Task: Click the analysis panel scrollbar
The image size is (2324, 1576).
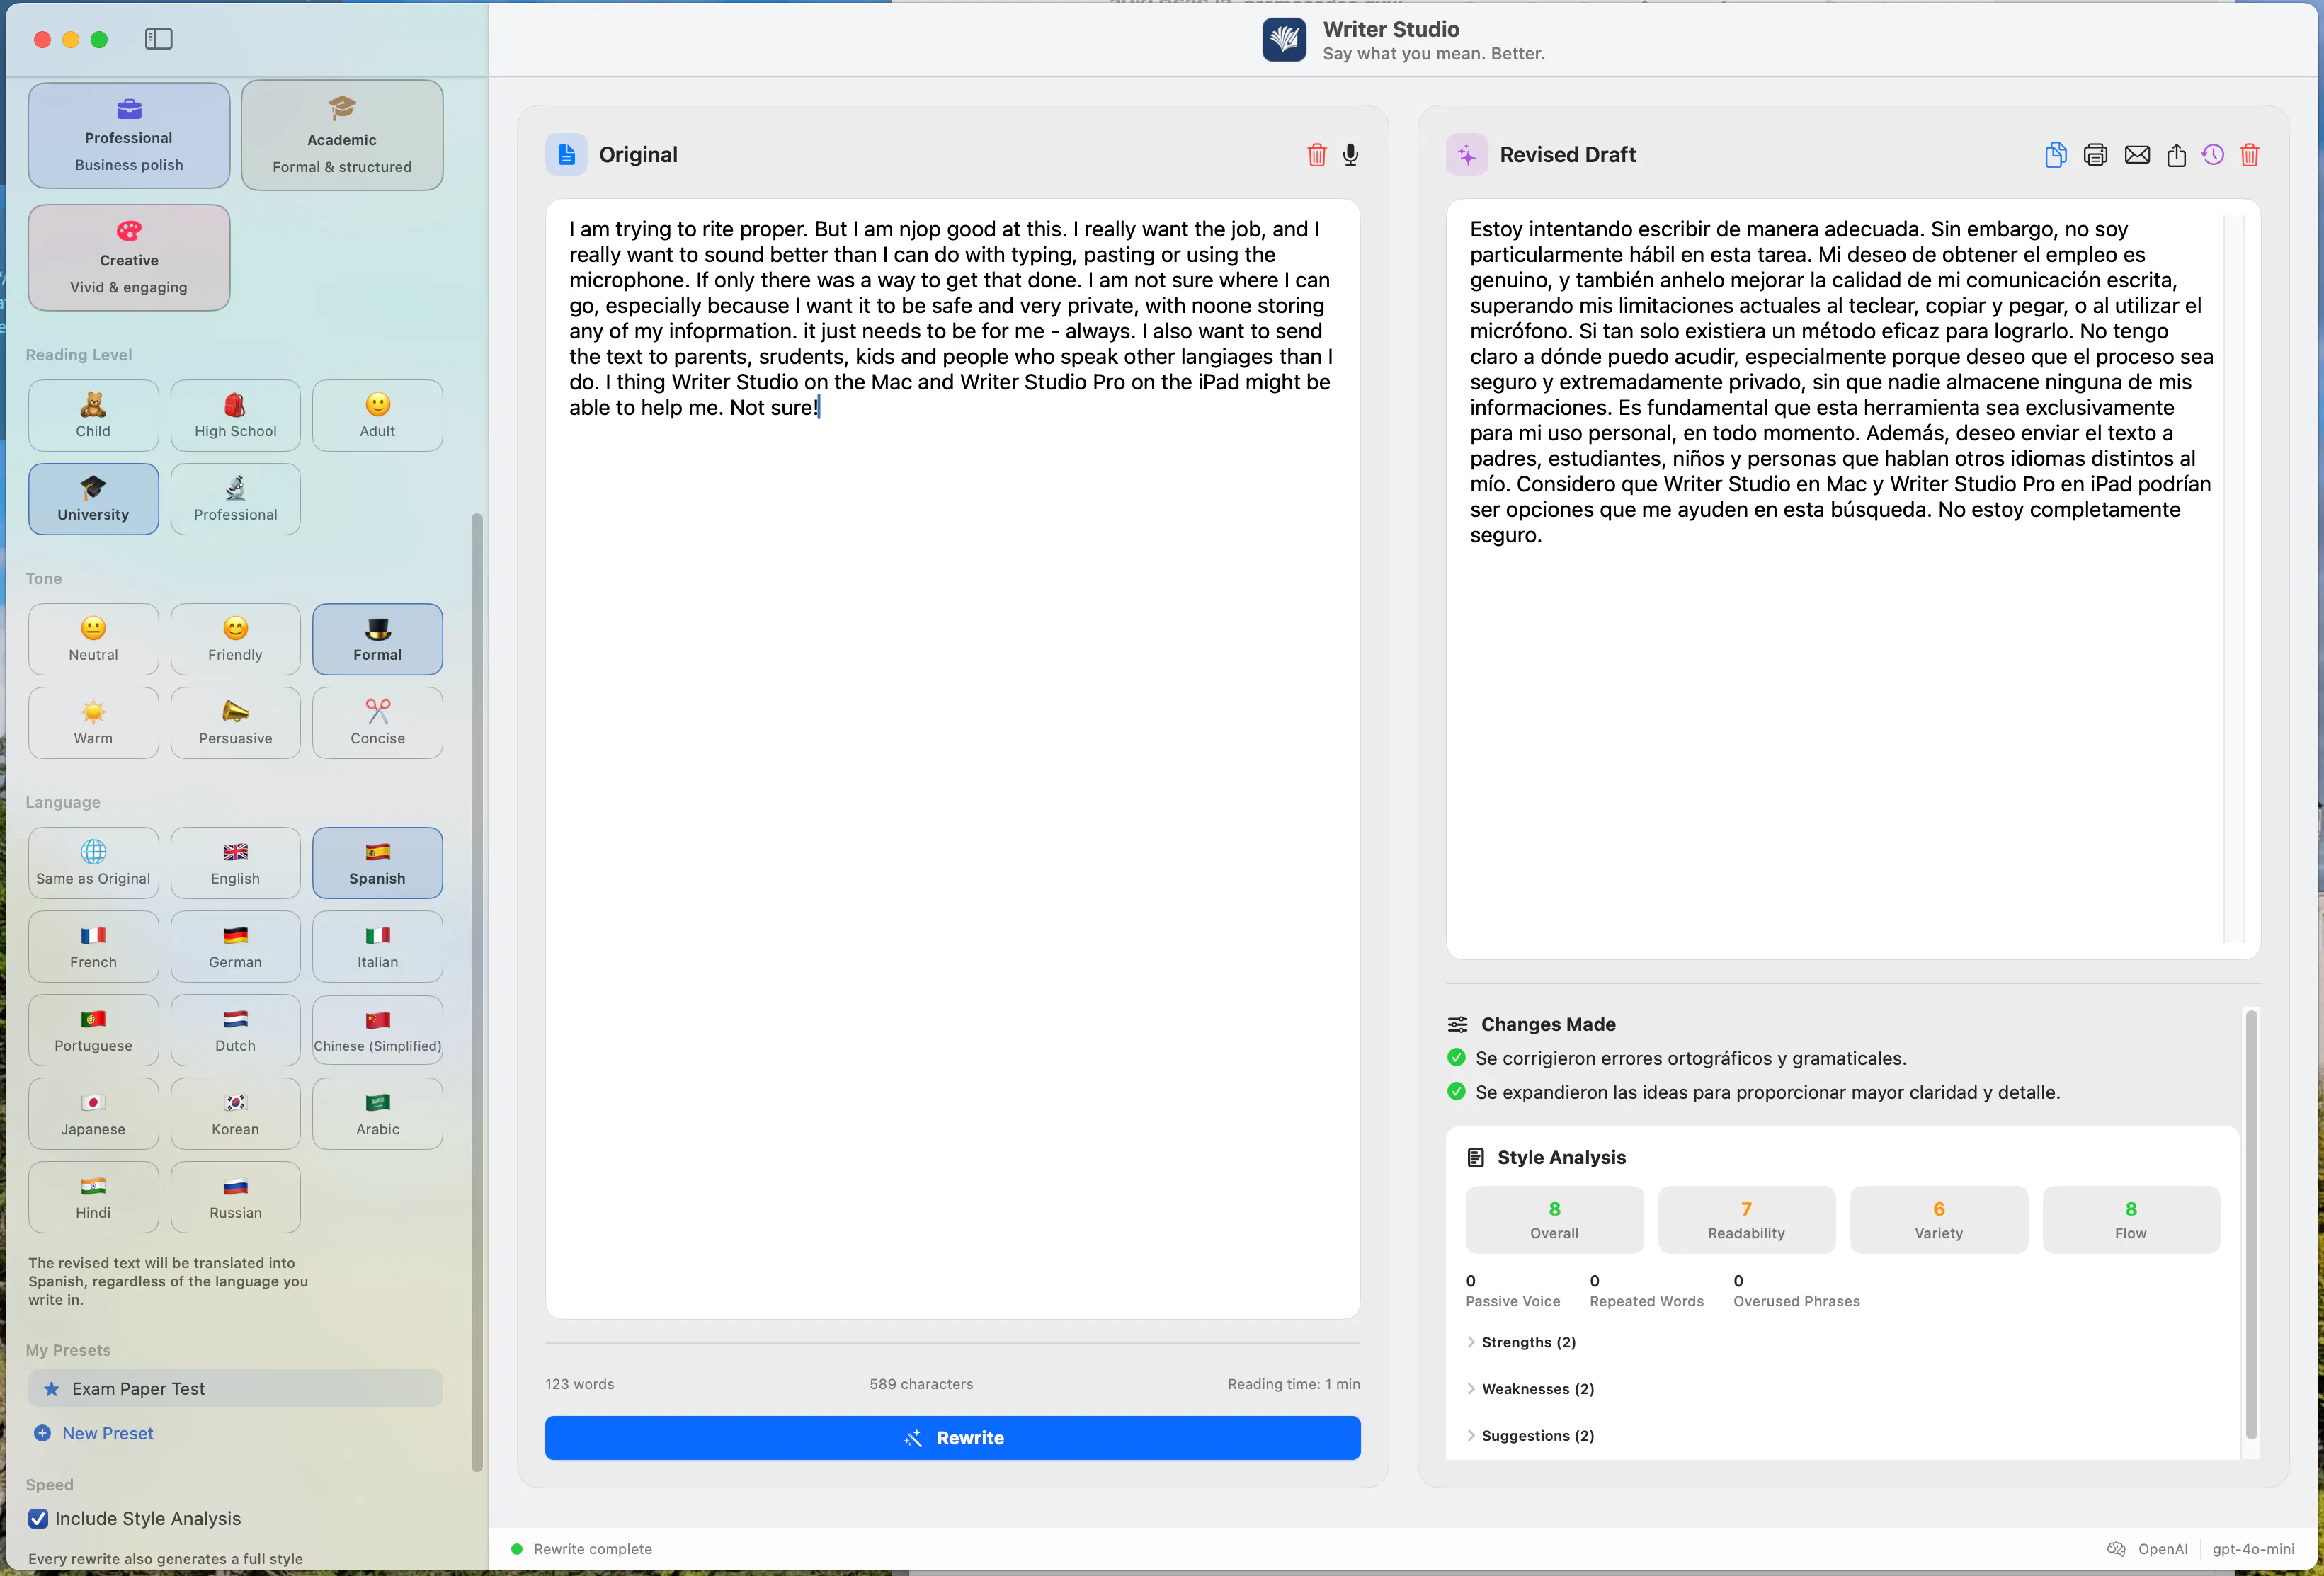Action: [x=2251, y=1224]
